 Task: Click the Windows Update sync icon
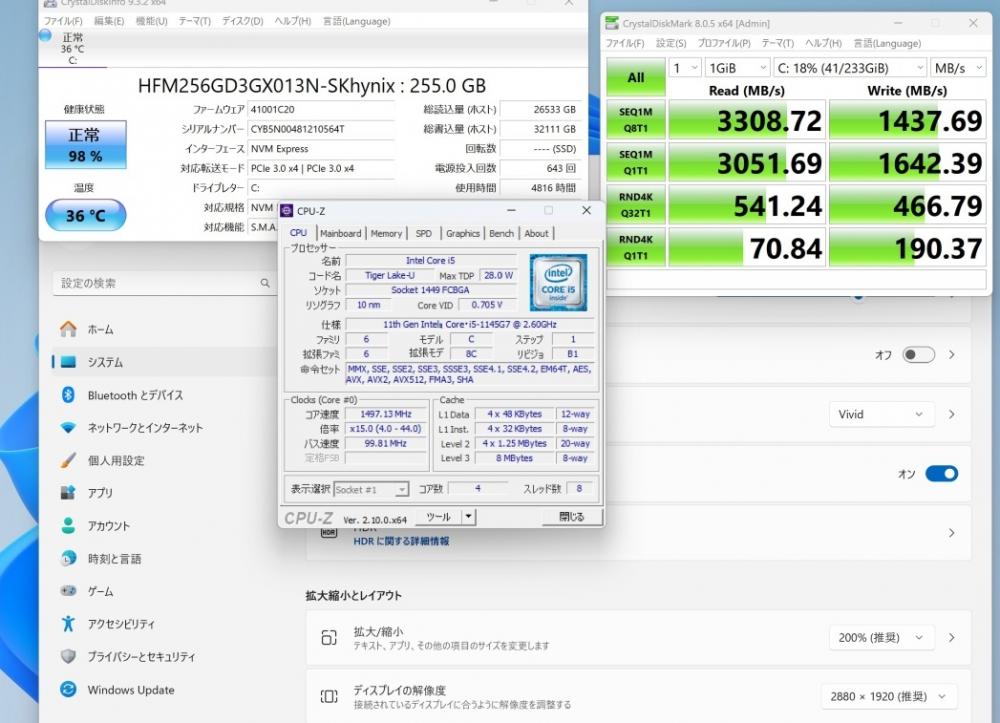(68, 689)
